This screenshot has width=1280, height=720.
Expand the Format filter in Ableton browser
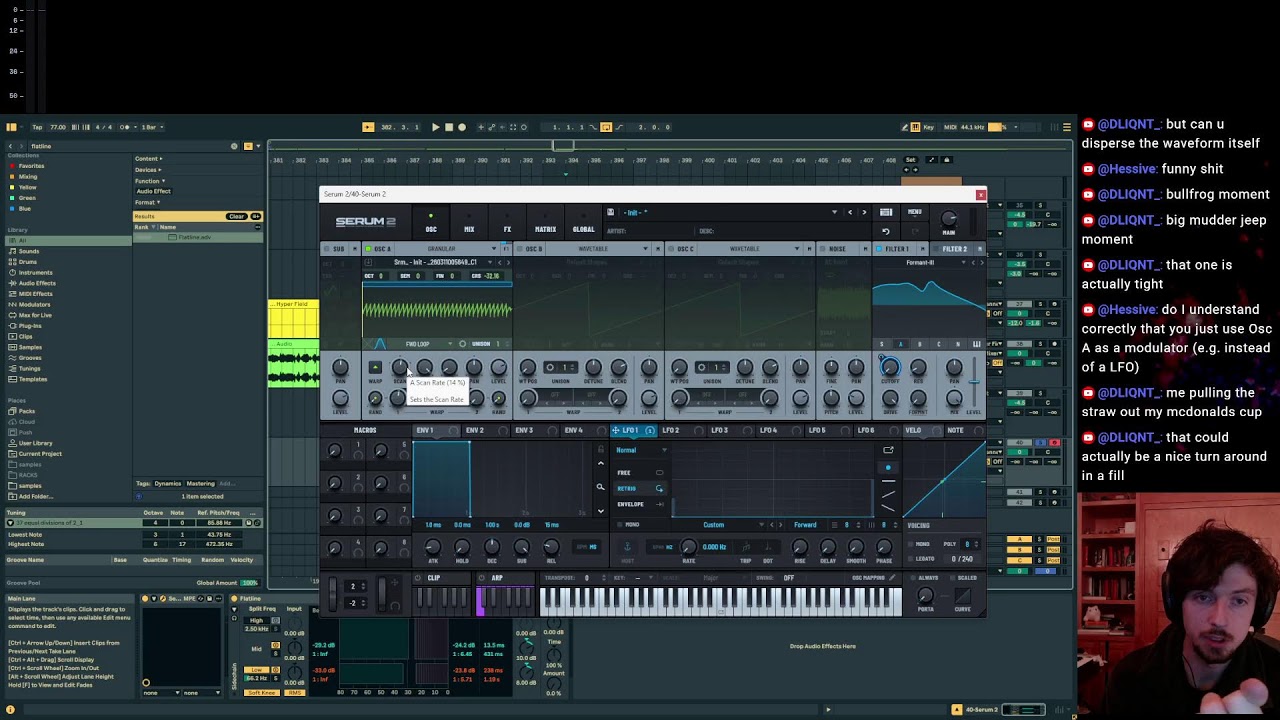click(147, 202)
